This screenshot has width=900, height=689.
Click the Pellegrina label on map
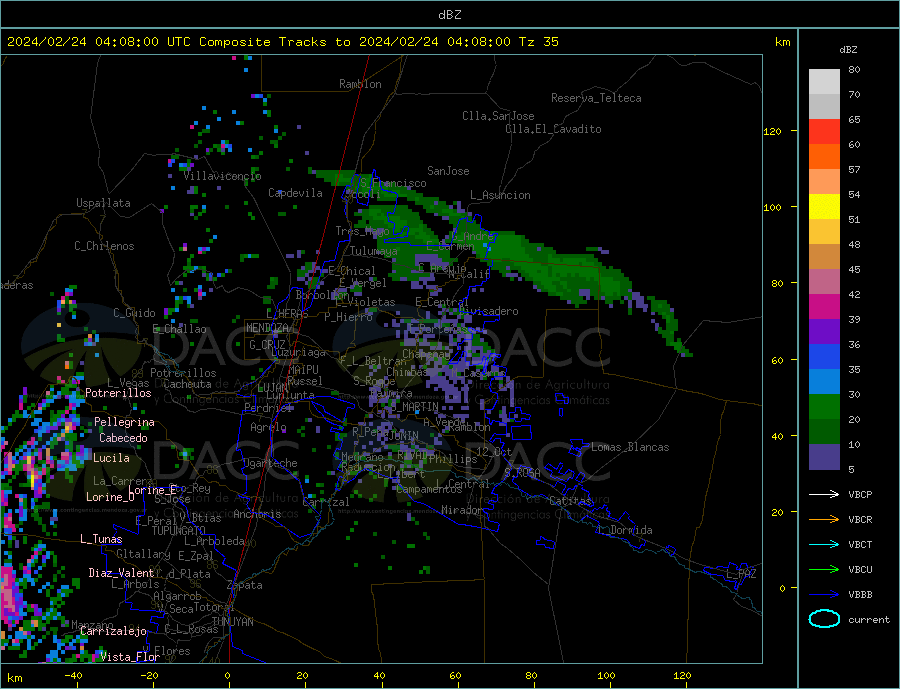pyautogui.click(x=125, y=422)
